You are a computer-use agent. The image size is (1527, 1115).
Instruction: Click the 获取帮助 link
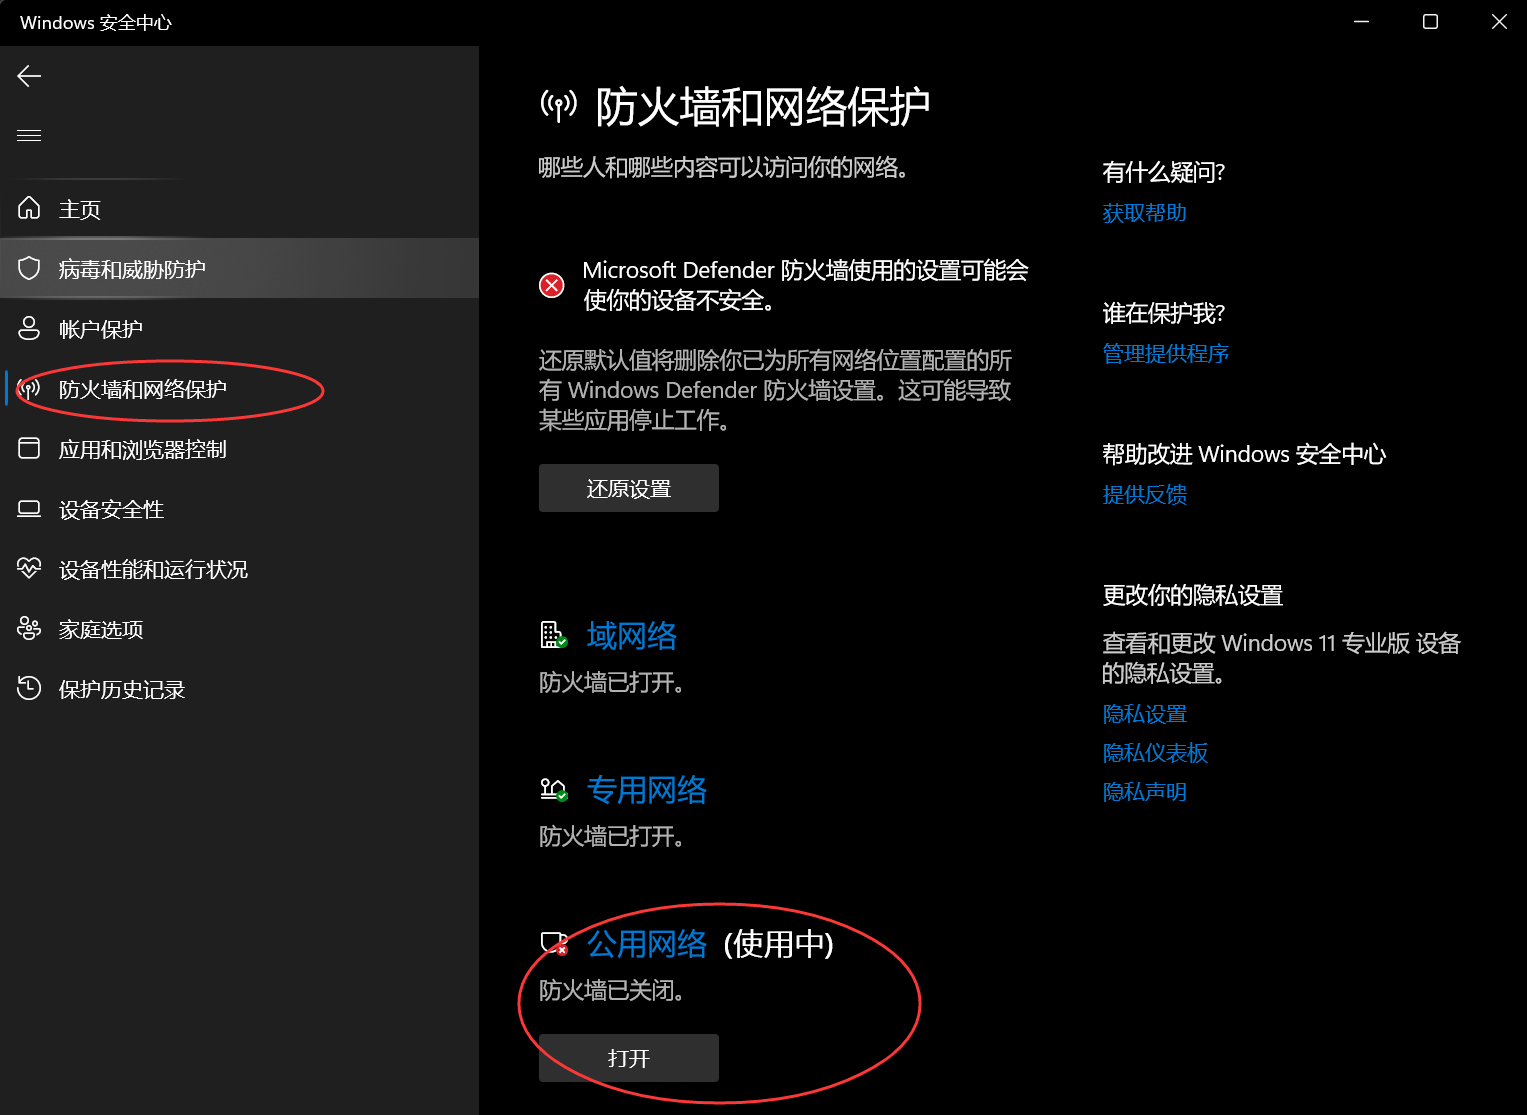point(1144,213)
